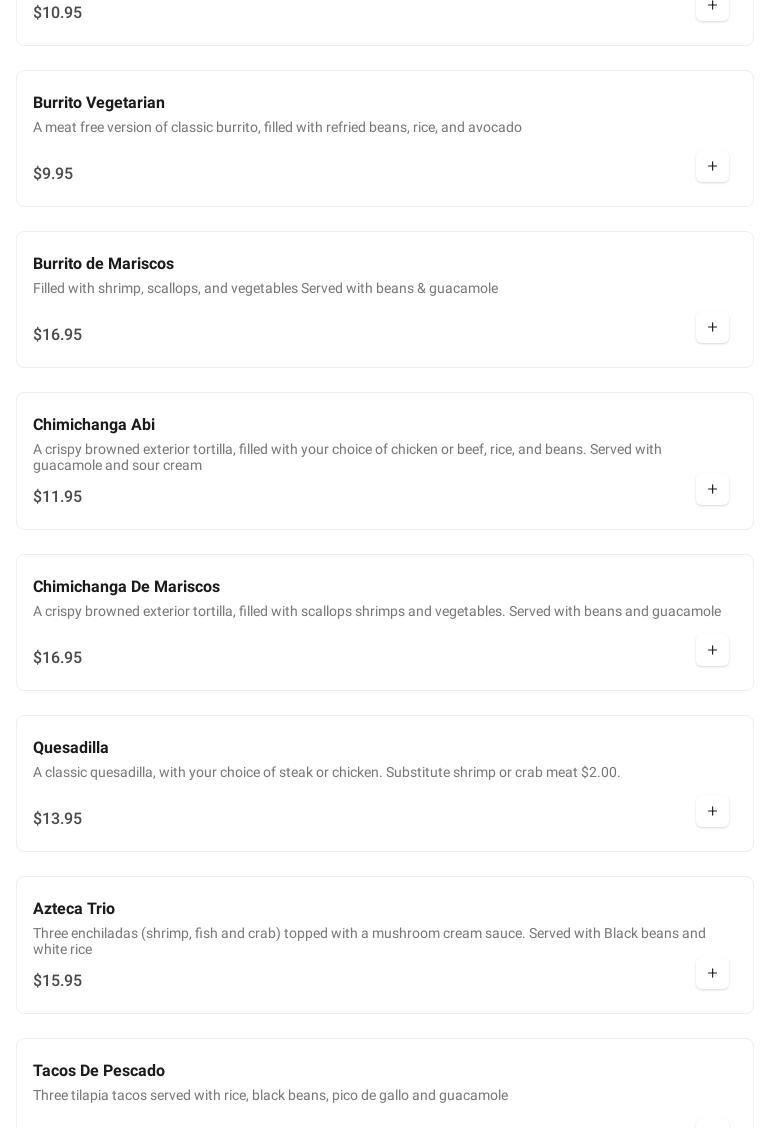Add Burrito de Mariscos using plus icon
The height and width of the screenshot is (1128, 770).
point(712,327)
